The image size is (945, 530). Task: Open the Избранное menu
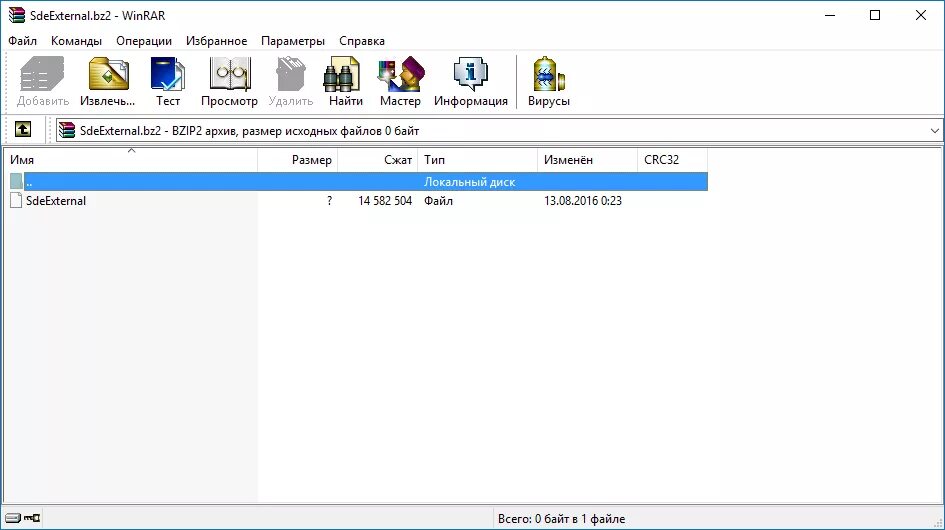pos(216,41)
